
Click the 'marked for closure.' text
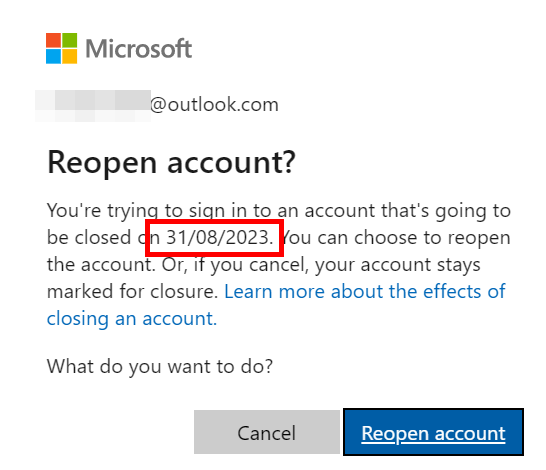coord(133,291)
